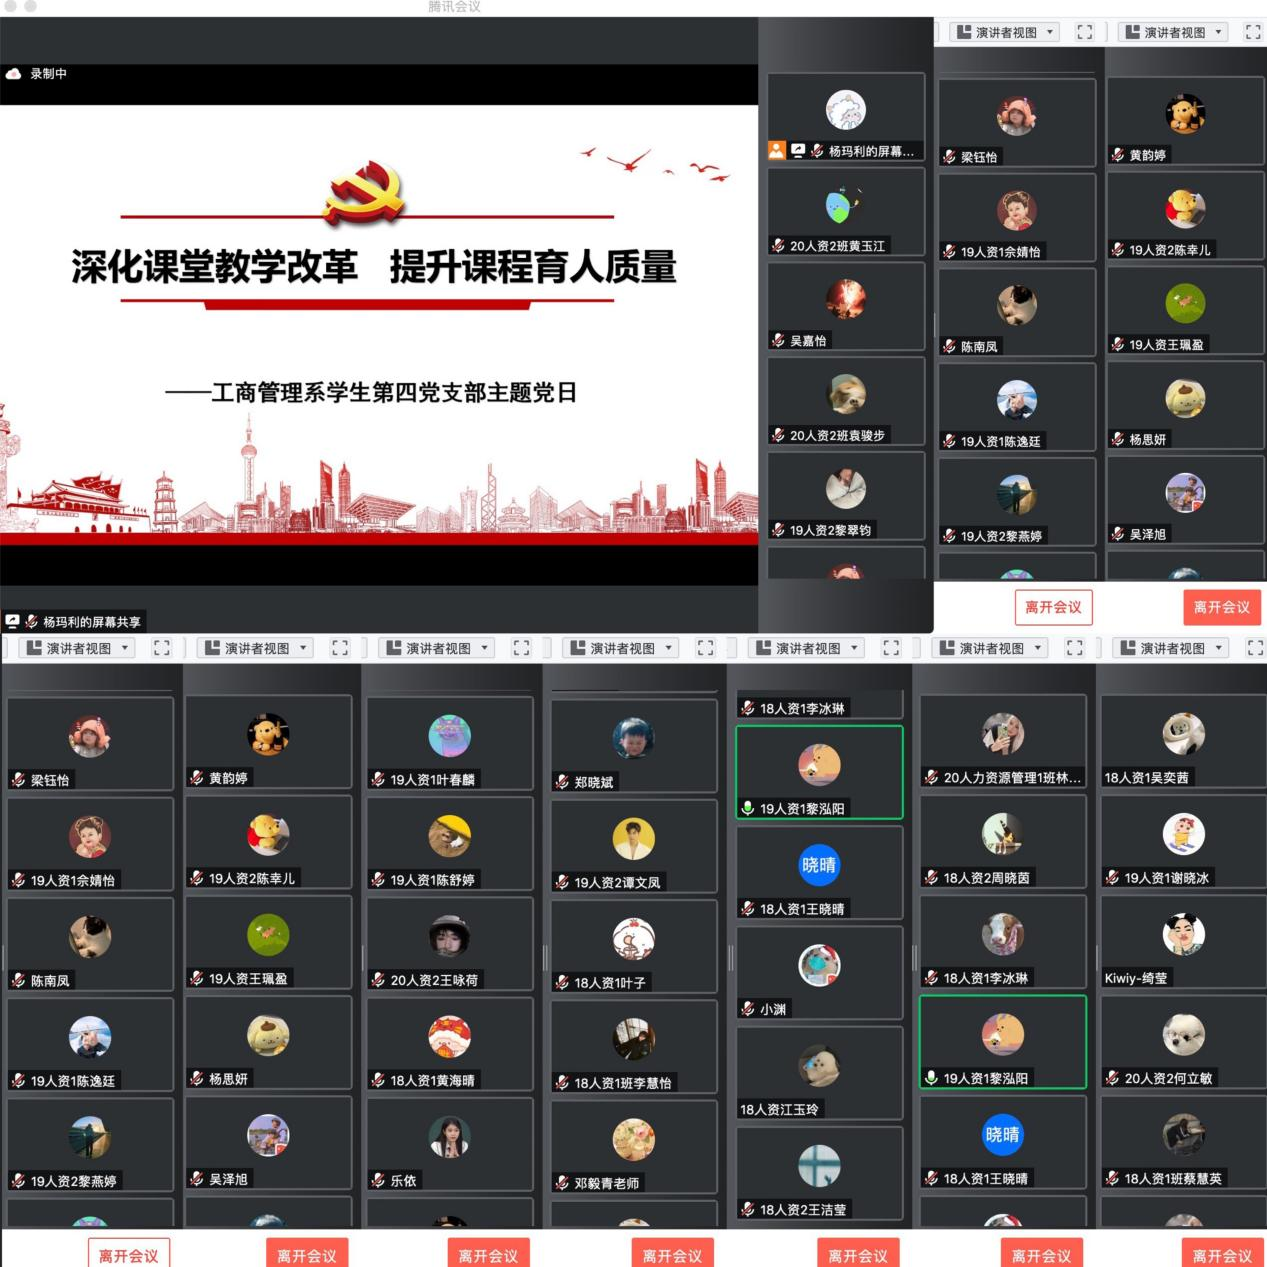Select the 20人资2班袁骏步 participant tile
1267x1267 pixels.
point(846,401)
